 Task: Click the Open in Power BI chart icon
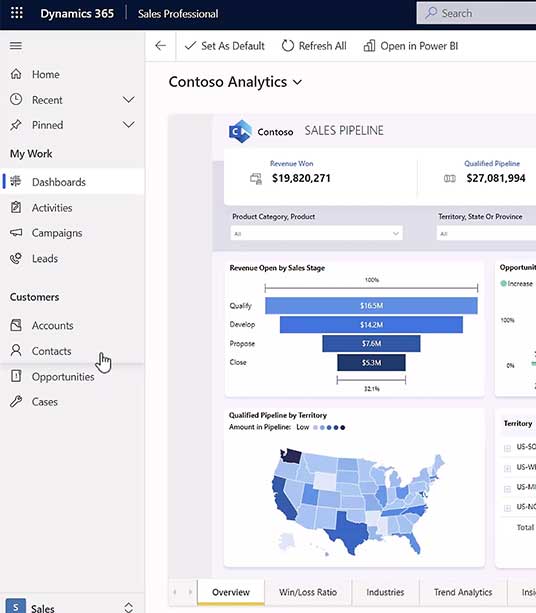coord(369,46)
